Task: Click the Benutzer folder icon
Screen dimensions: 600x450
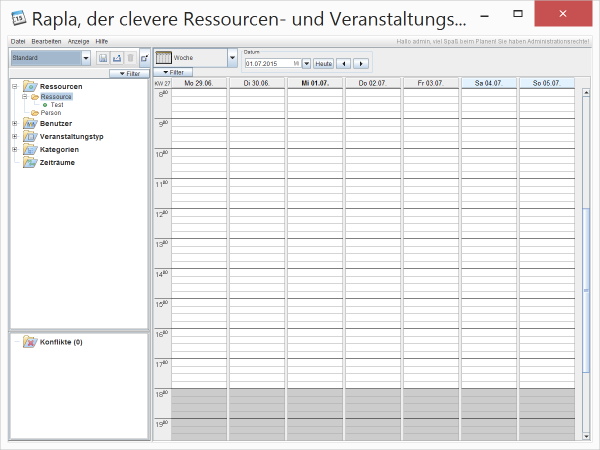Action: (30, 124)
